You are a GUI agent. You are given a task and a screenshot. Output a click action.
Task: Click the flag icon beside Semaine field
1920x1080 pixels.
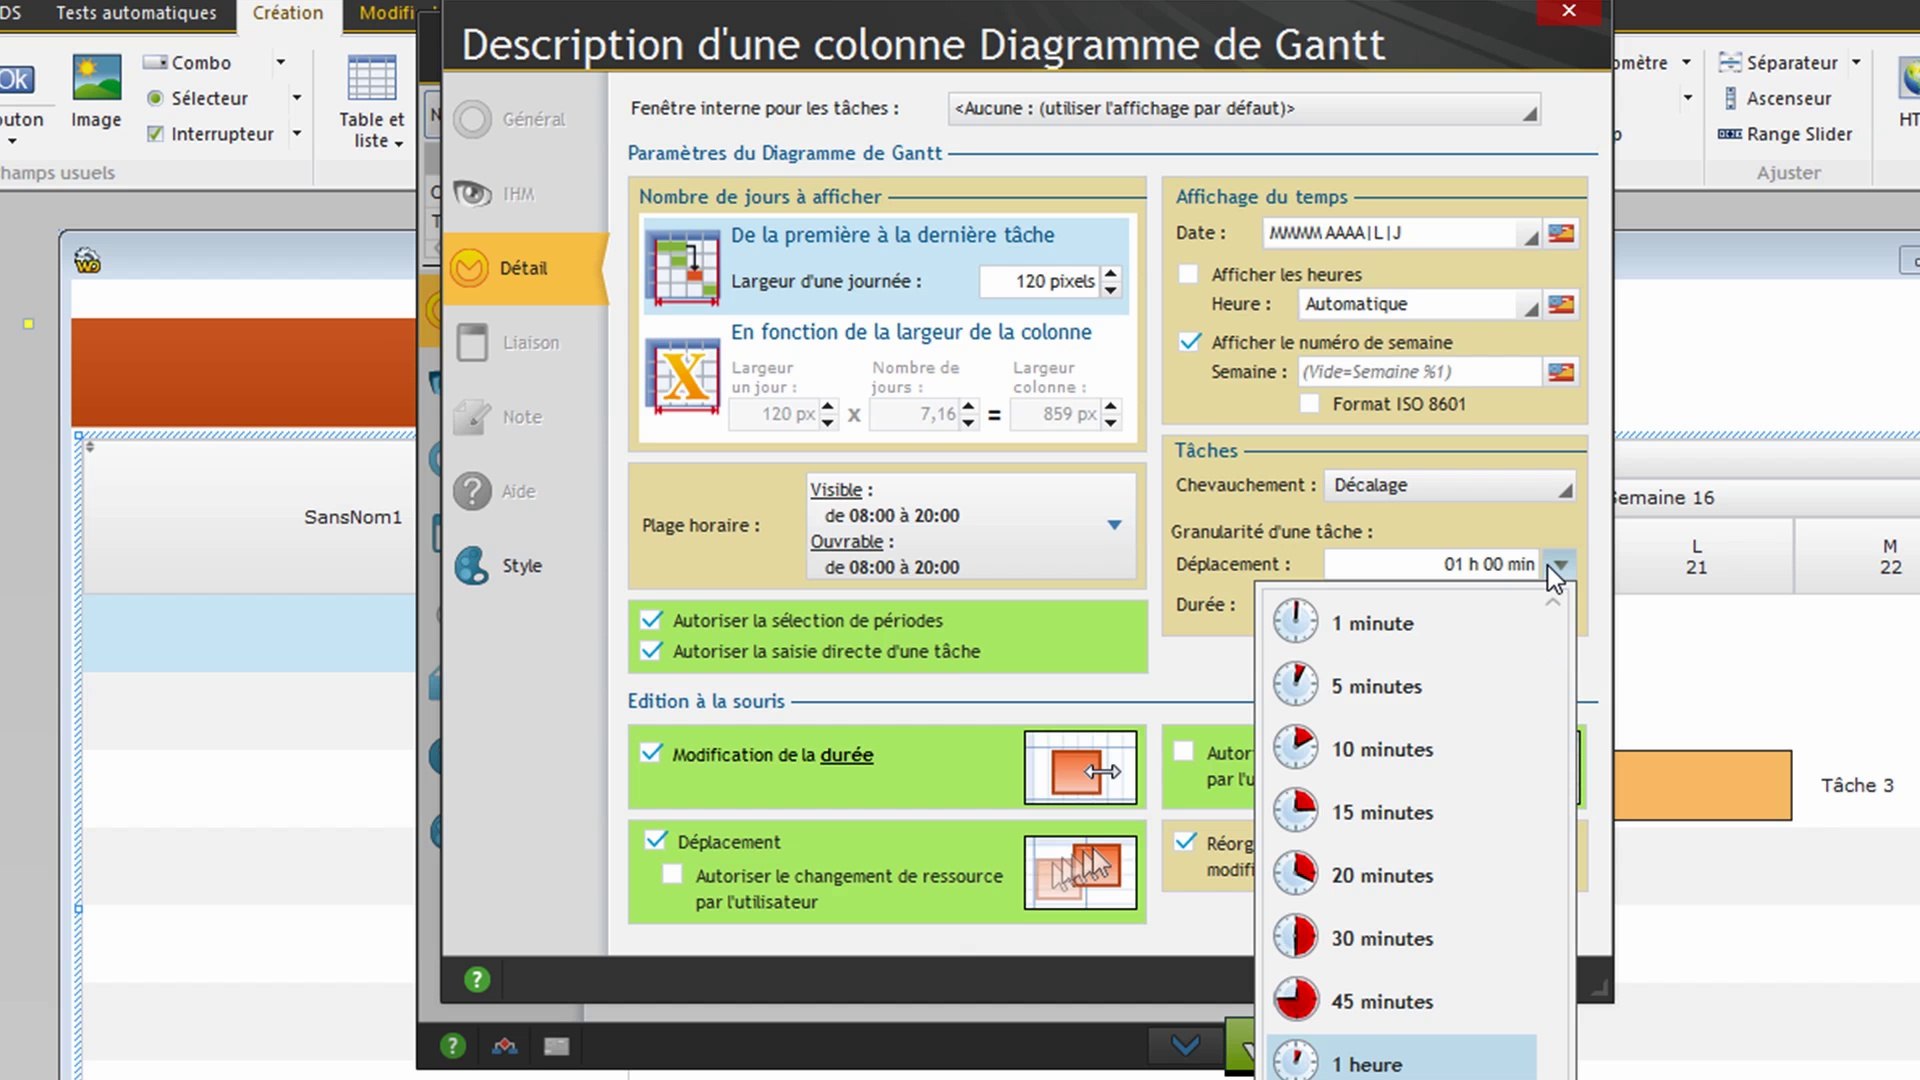pos(1561,372)
